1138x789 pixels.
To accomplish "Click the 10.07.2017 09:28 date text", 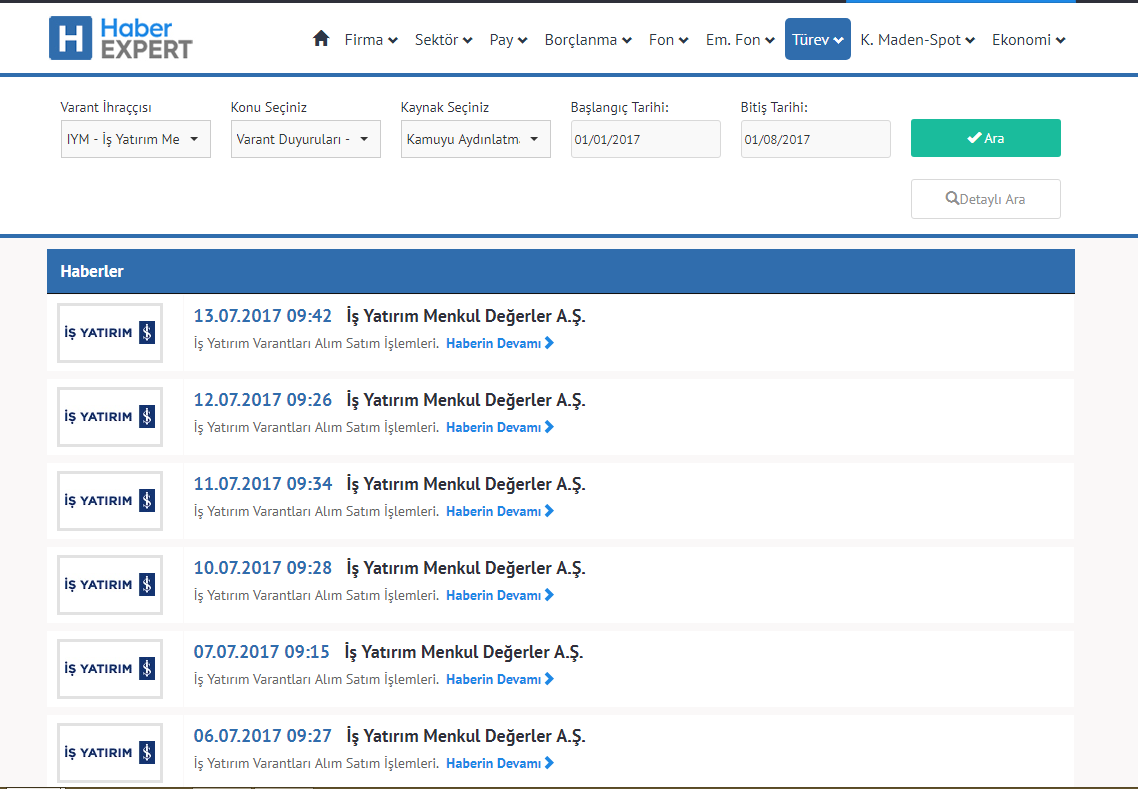I will coord(263,568).
